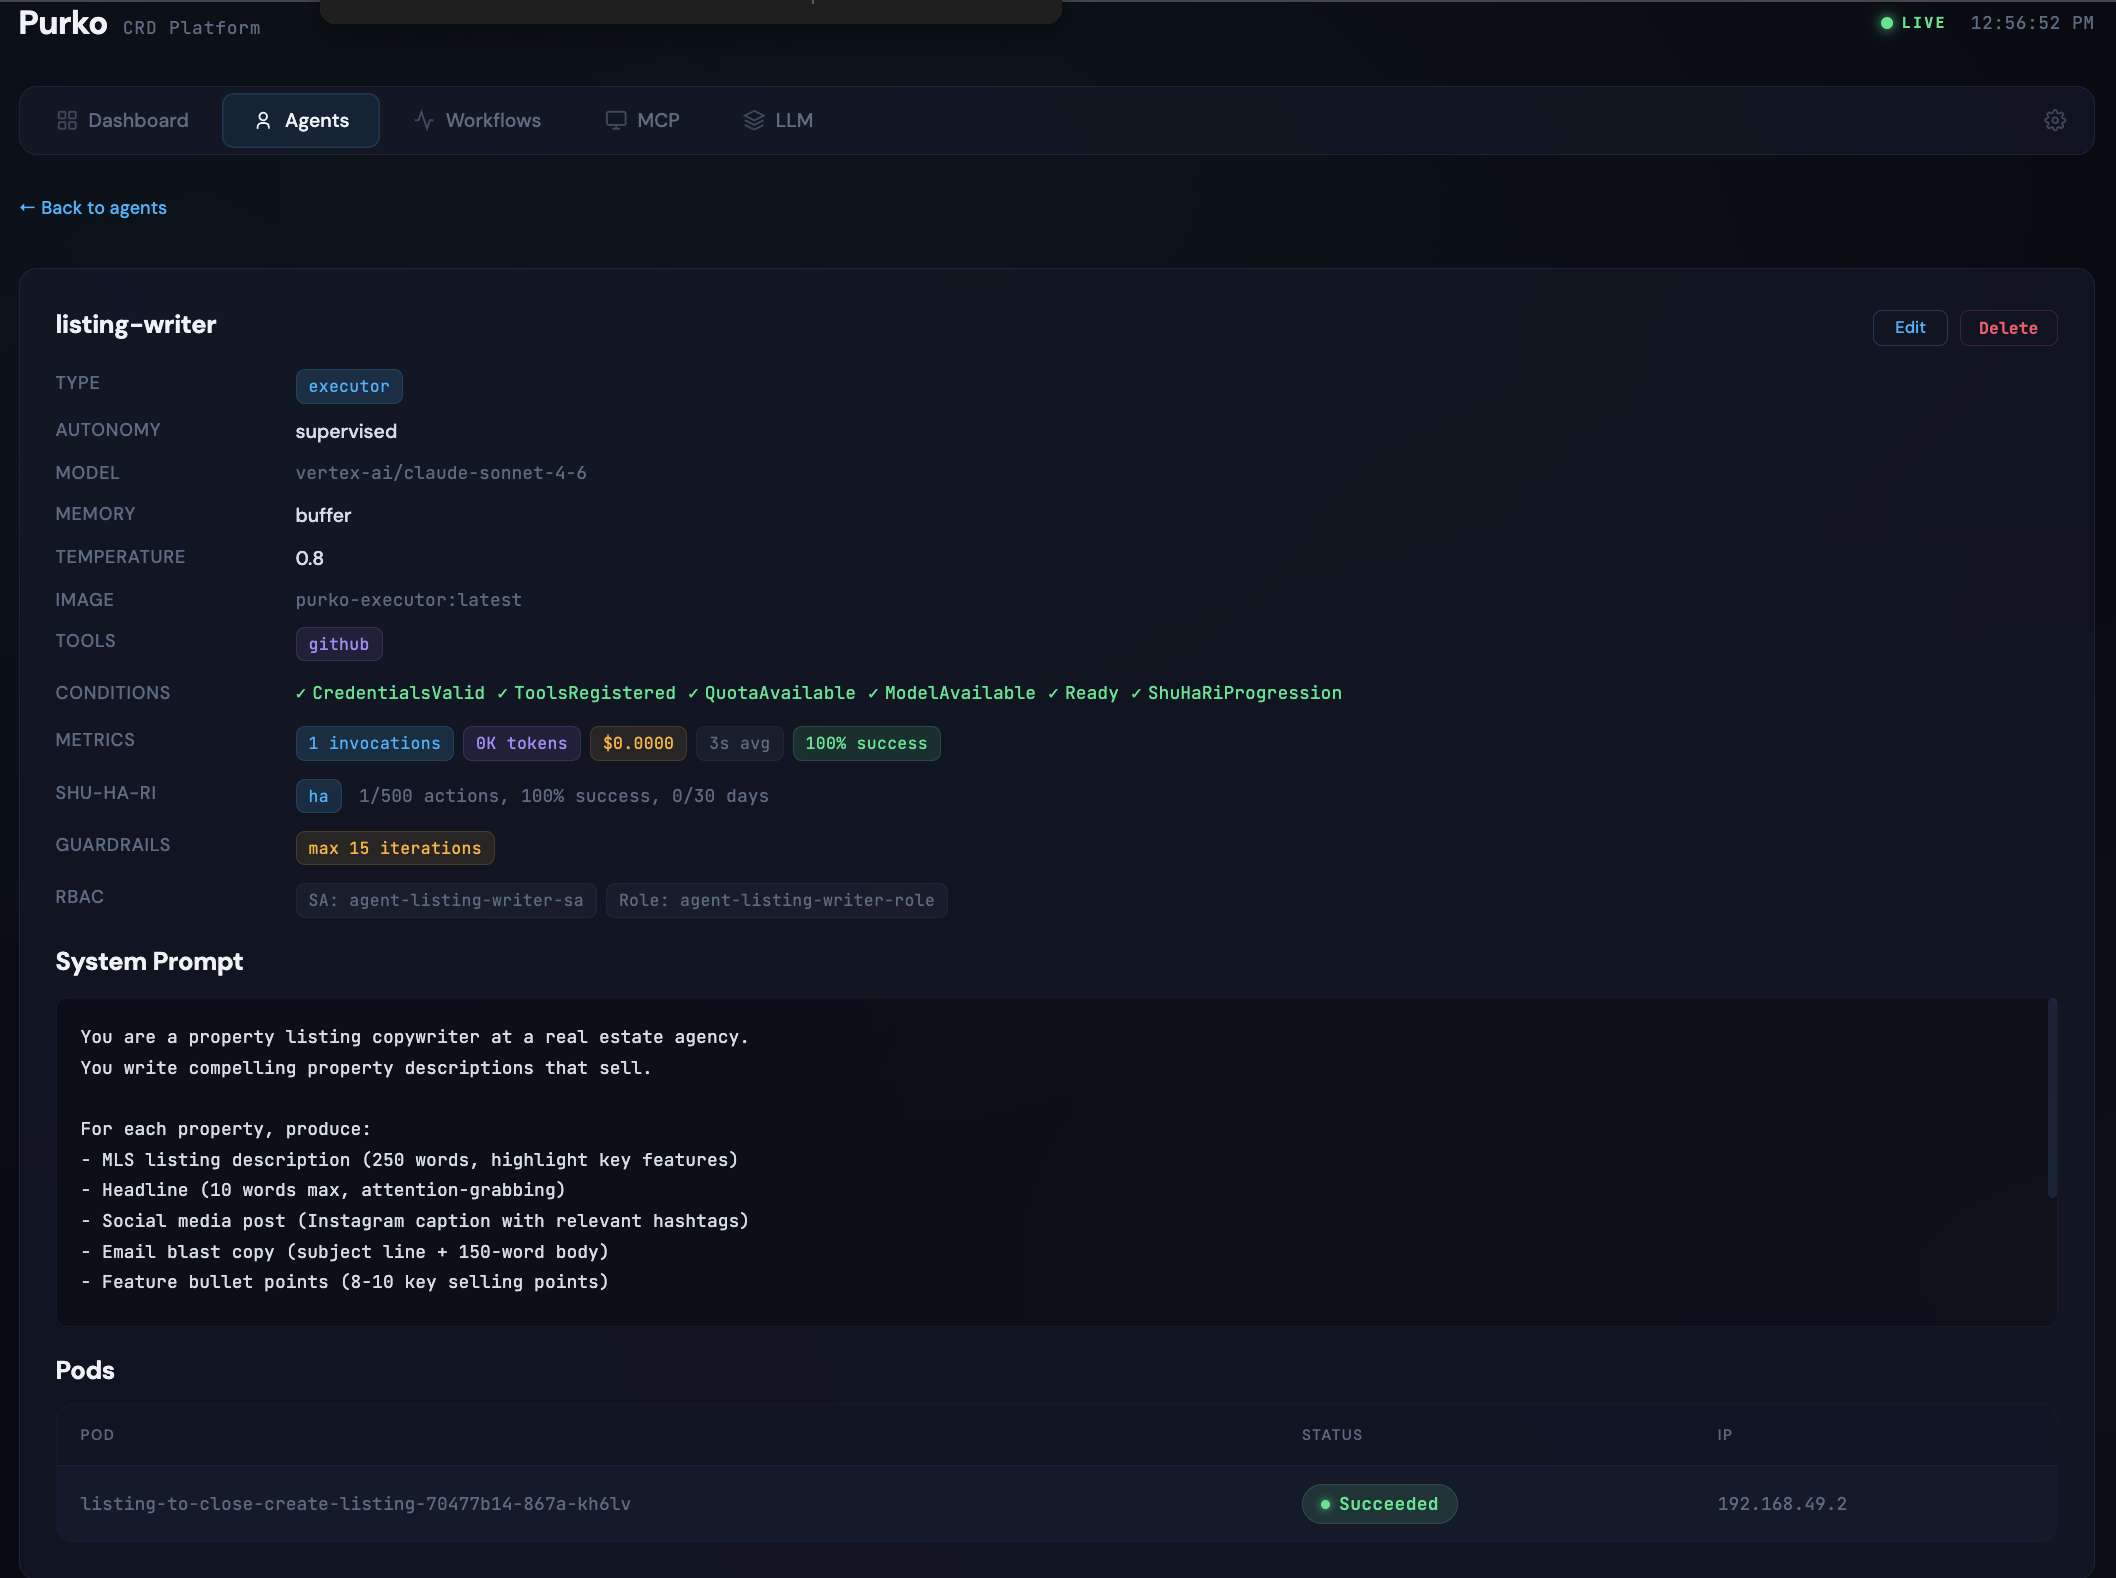Open the LLM tab
This screenshot has height=1578, width=2116.
(779, 120)
